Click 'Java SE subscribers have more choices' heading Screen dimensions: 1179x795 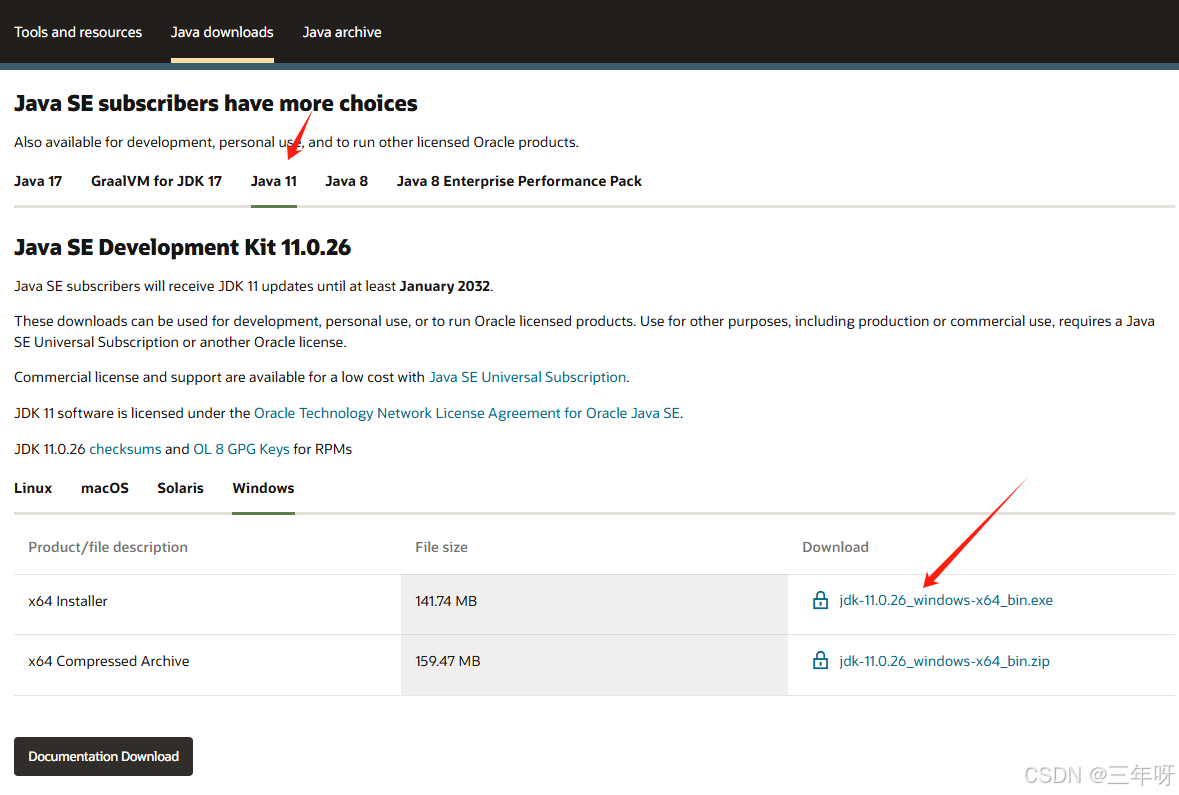(216, 103)
